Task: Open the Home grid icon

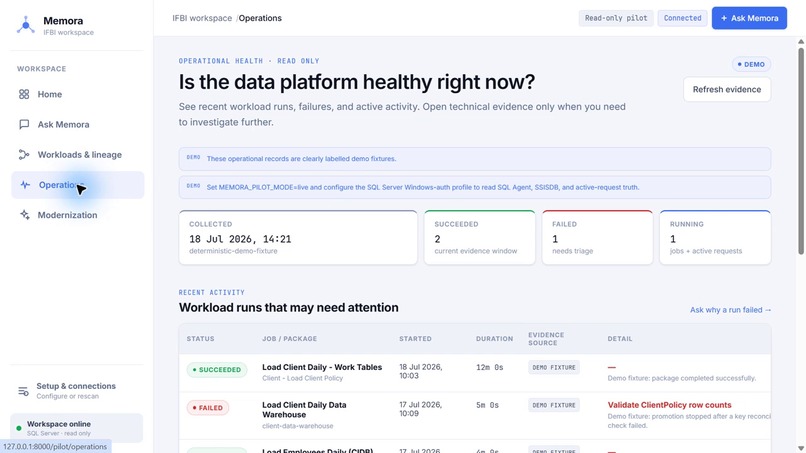Action: point(24,94)
